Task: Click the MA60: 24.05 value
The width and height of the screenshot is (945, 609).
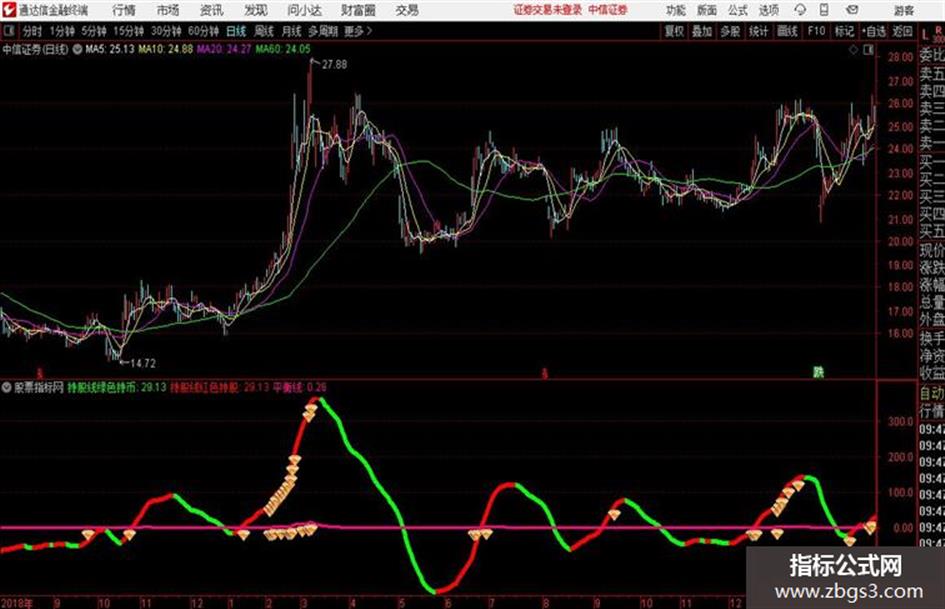Action: pyautogui.click(x=283, y=49)
